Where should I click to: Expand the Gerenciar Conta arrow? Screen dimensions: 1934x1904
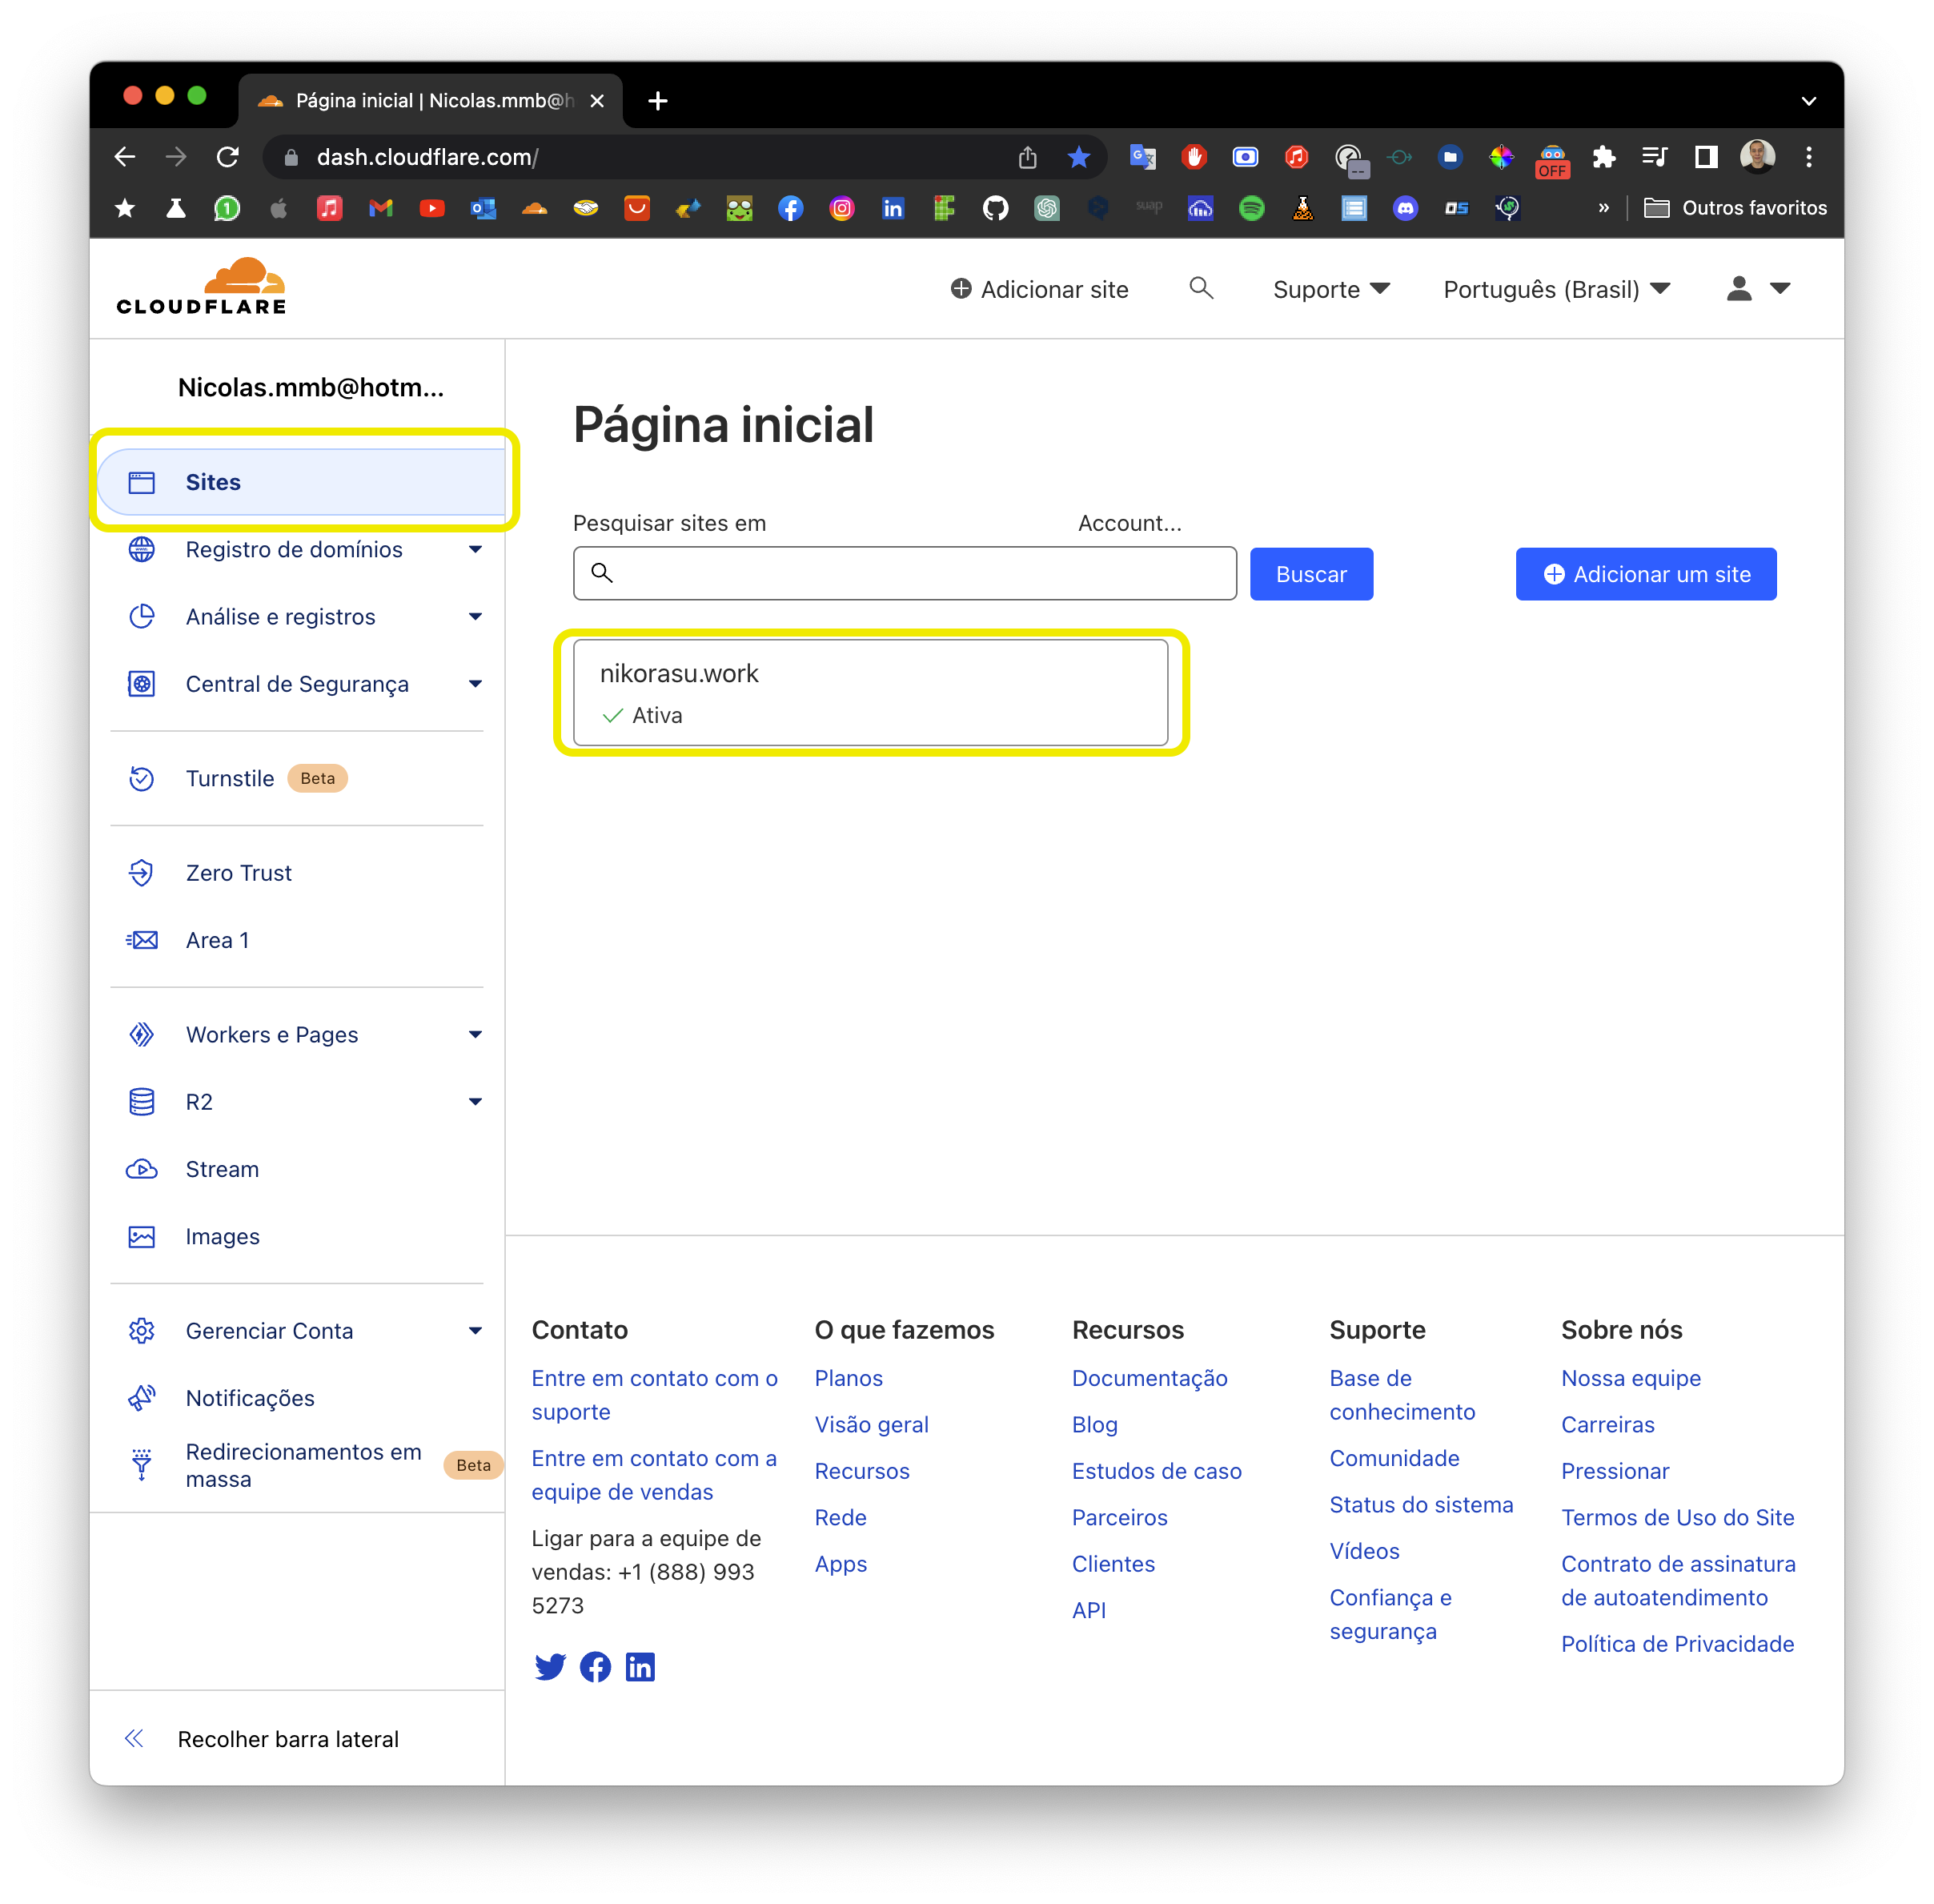click(x=475, y=1330)
